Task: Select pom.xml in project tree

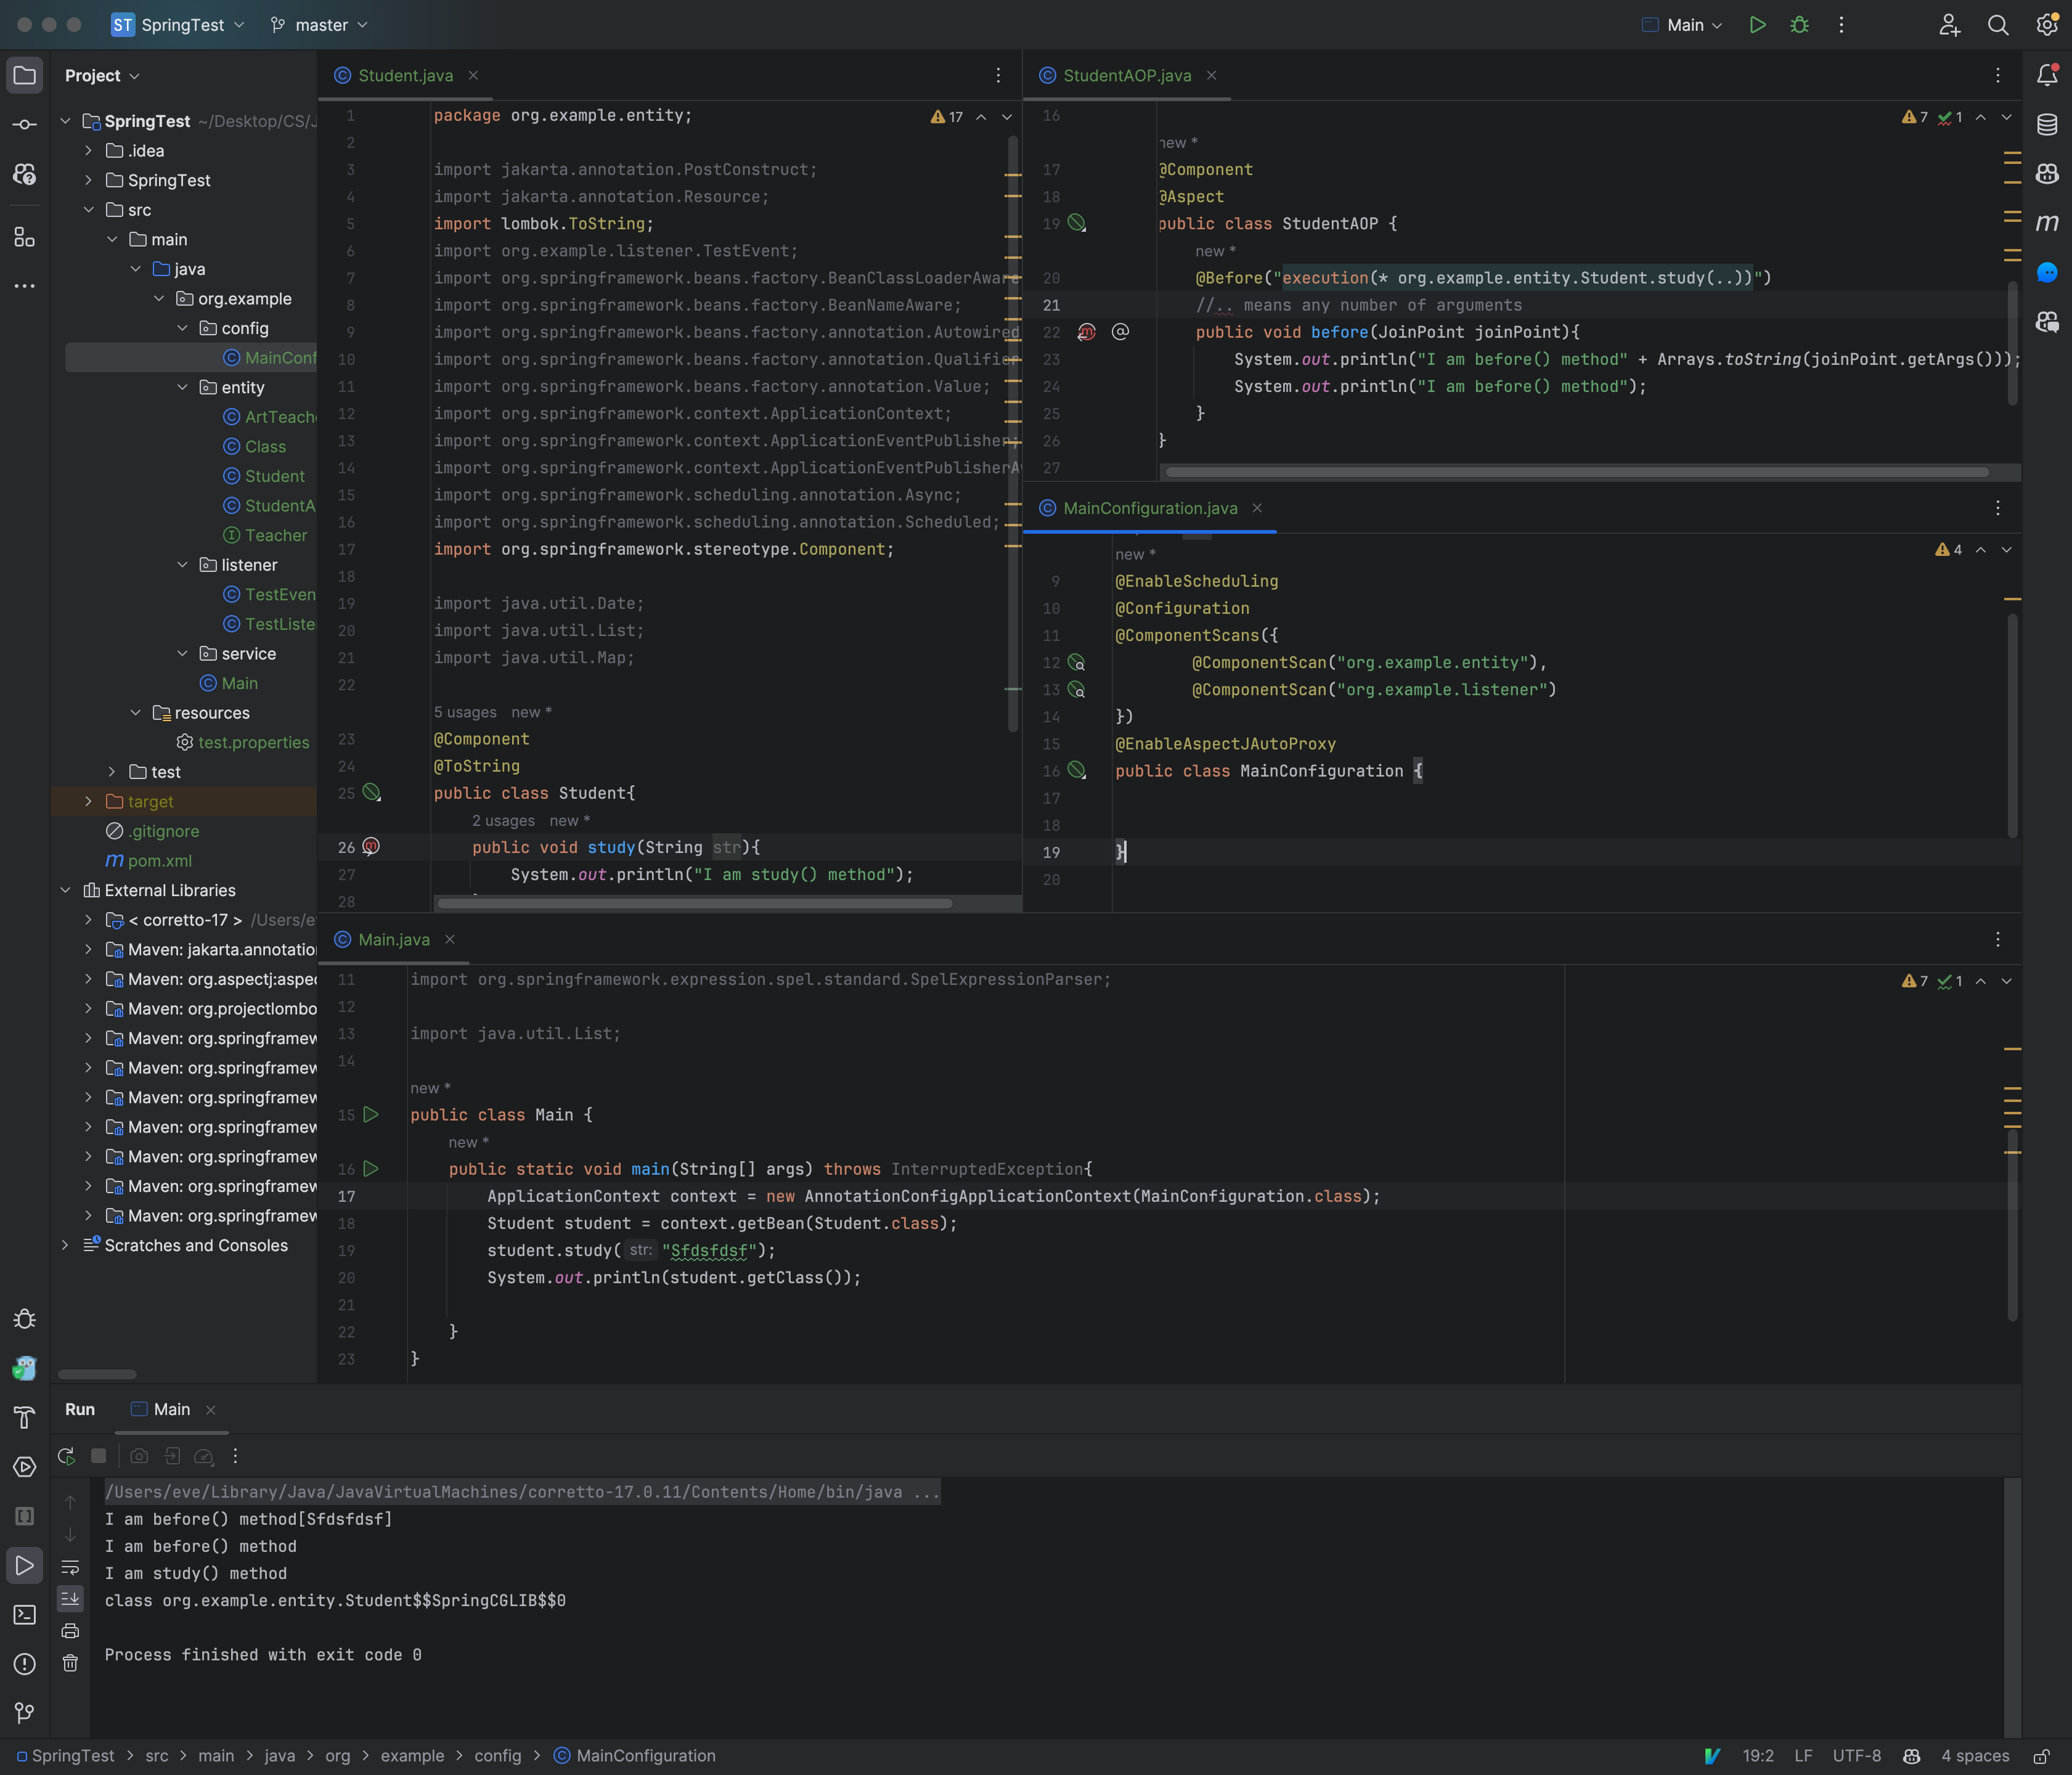Action: point(149,861)
